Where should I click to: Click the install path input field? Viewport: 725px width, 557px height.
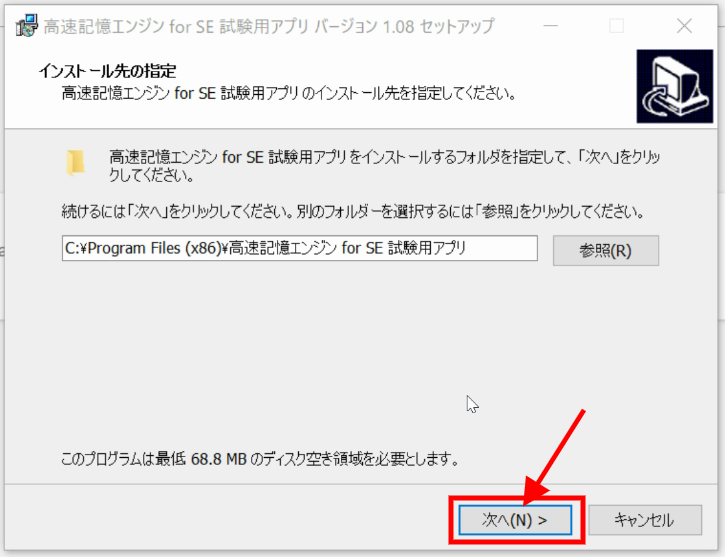pyautogui.click(x=300, y=249)
